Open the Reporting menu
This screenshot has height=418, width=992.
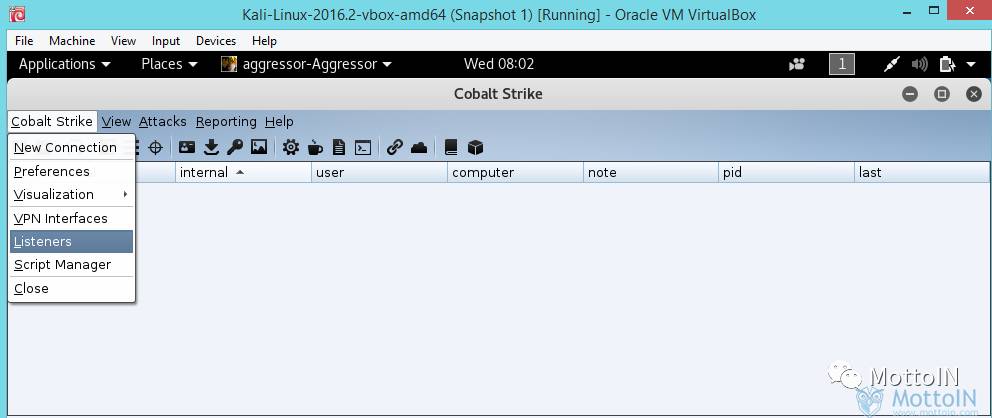pyautogui.click(x=226, y=121)
